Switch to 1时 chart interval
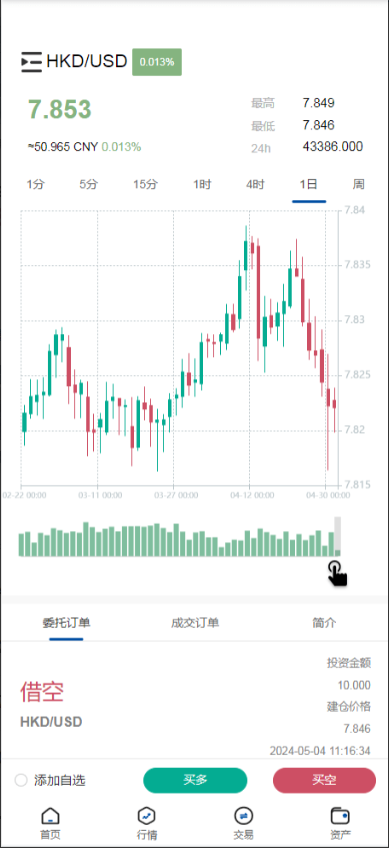This screenshot has width=389, height=848. 202,184
